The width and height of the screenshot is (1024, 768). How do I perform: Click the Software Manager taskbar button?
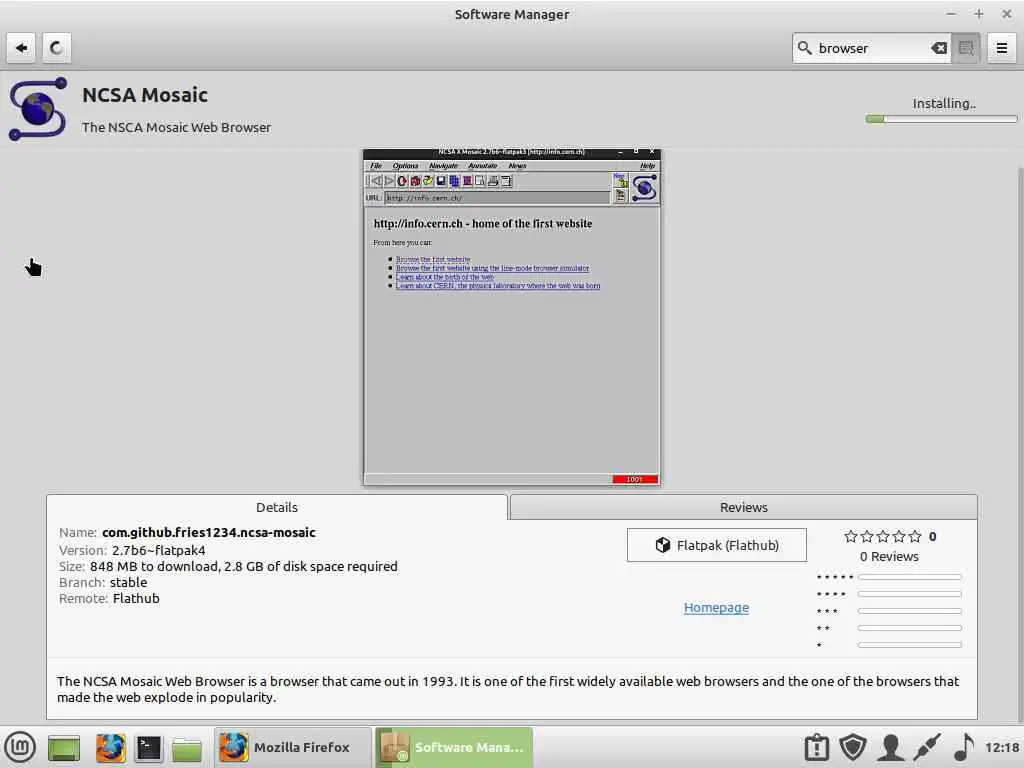[x=454, y=747]
